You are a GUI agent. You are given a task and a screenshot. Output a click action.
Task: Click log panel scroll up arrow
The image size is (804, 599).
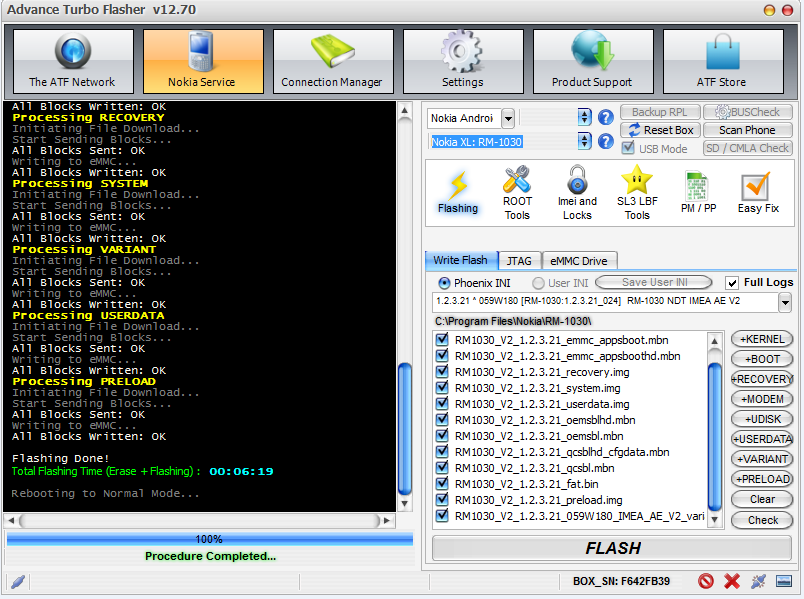pos(405,110)
